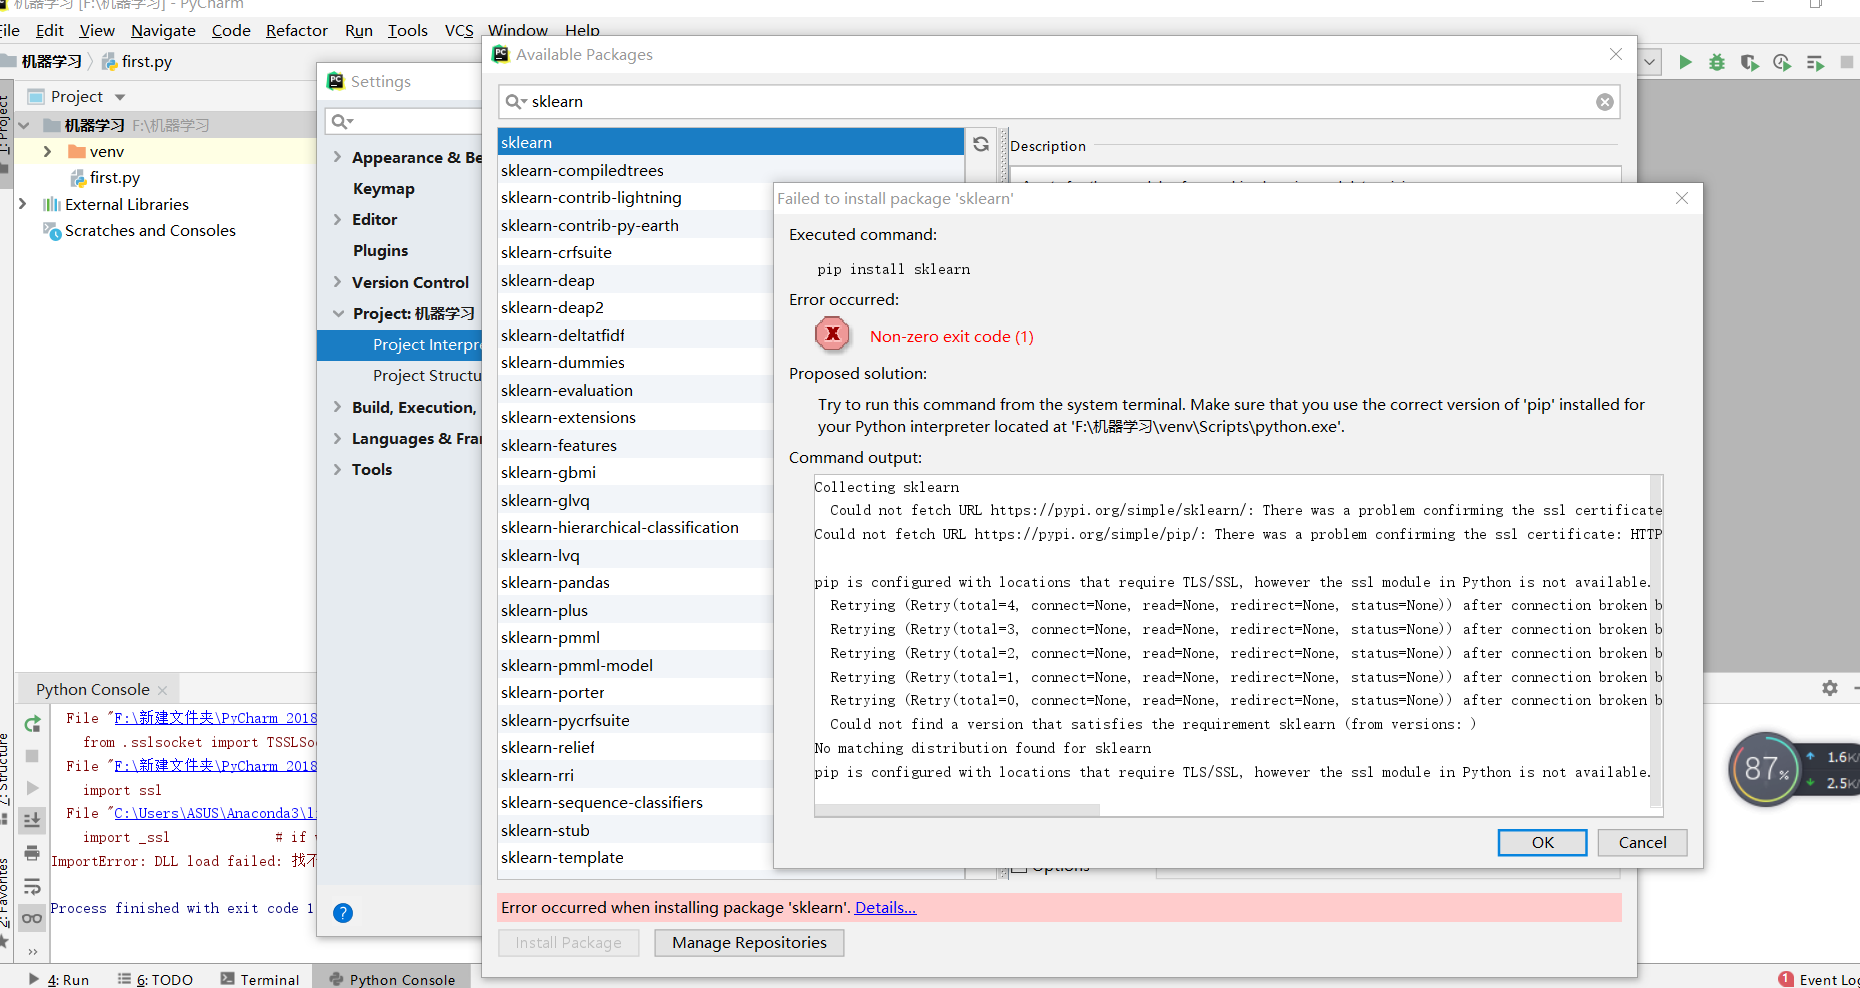Toggle Scroll to end icon in console
This screenshot has height=988, width=1860.
point(32,820)
